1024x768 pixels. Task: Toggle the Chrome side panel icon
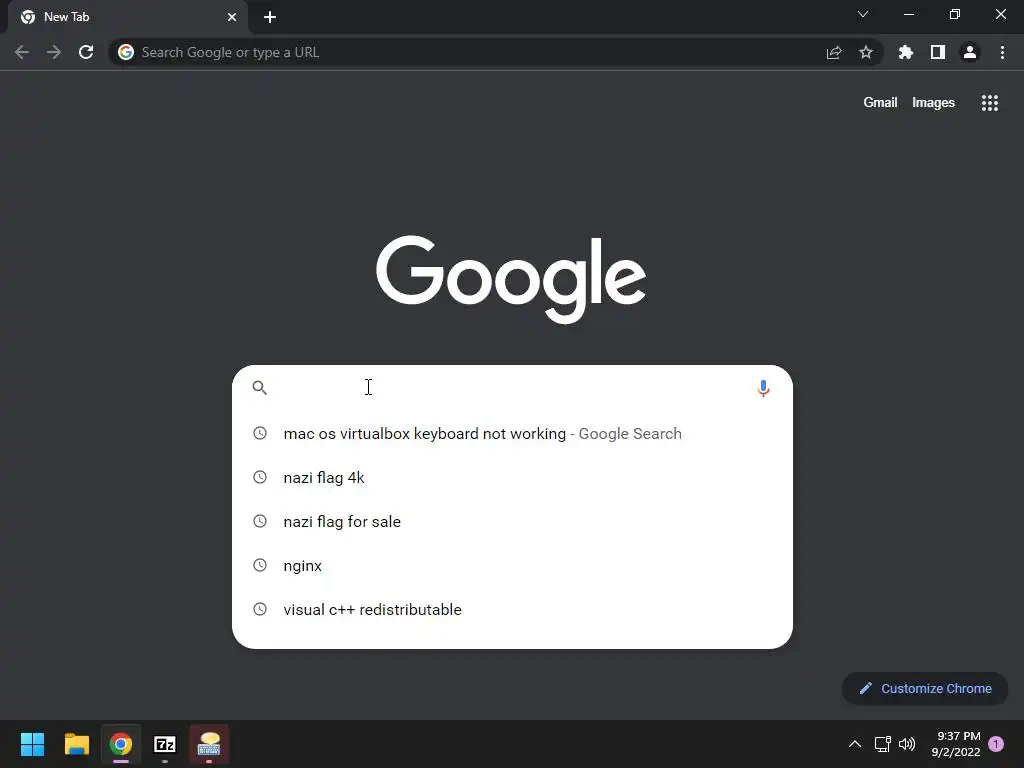click(938, 52)
